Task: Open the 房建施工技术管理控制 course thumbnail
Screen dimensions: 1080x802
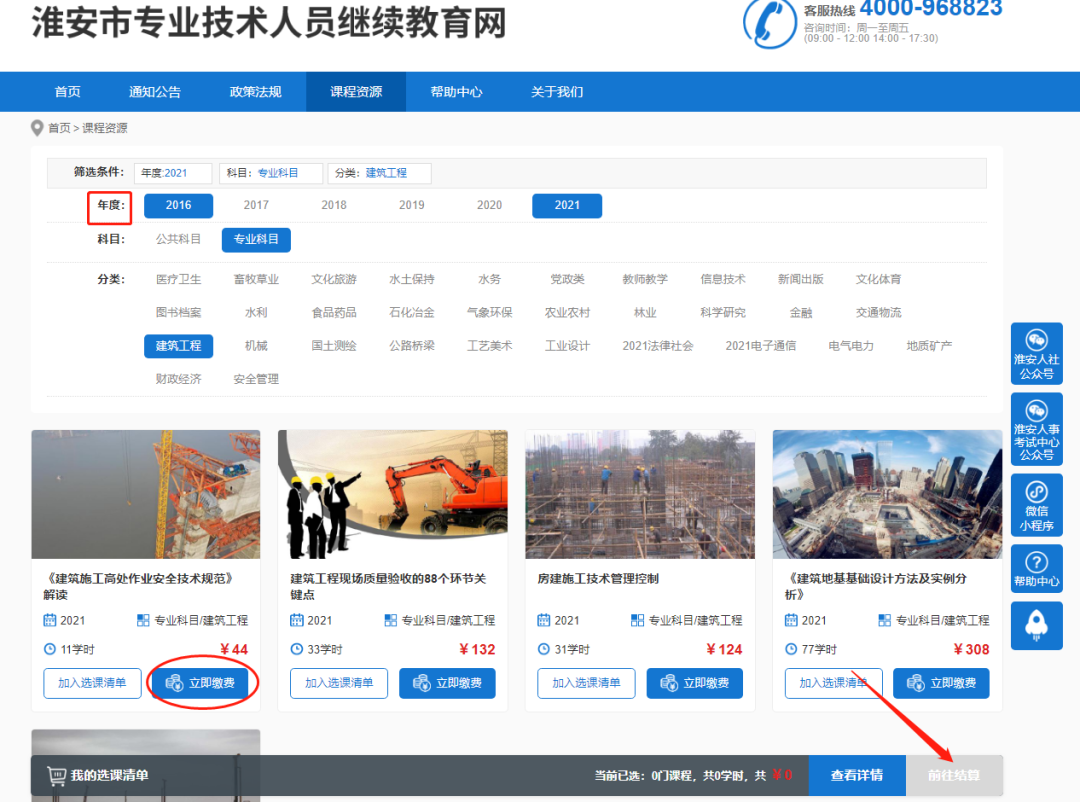Action: 639,493
